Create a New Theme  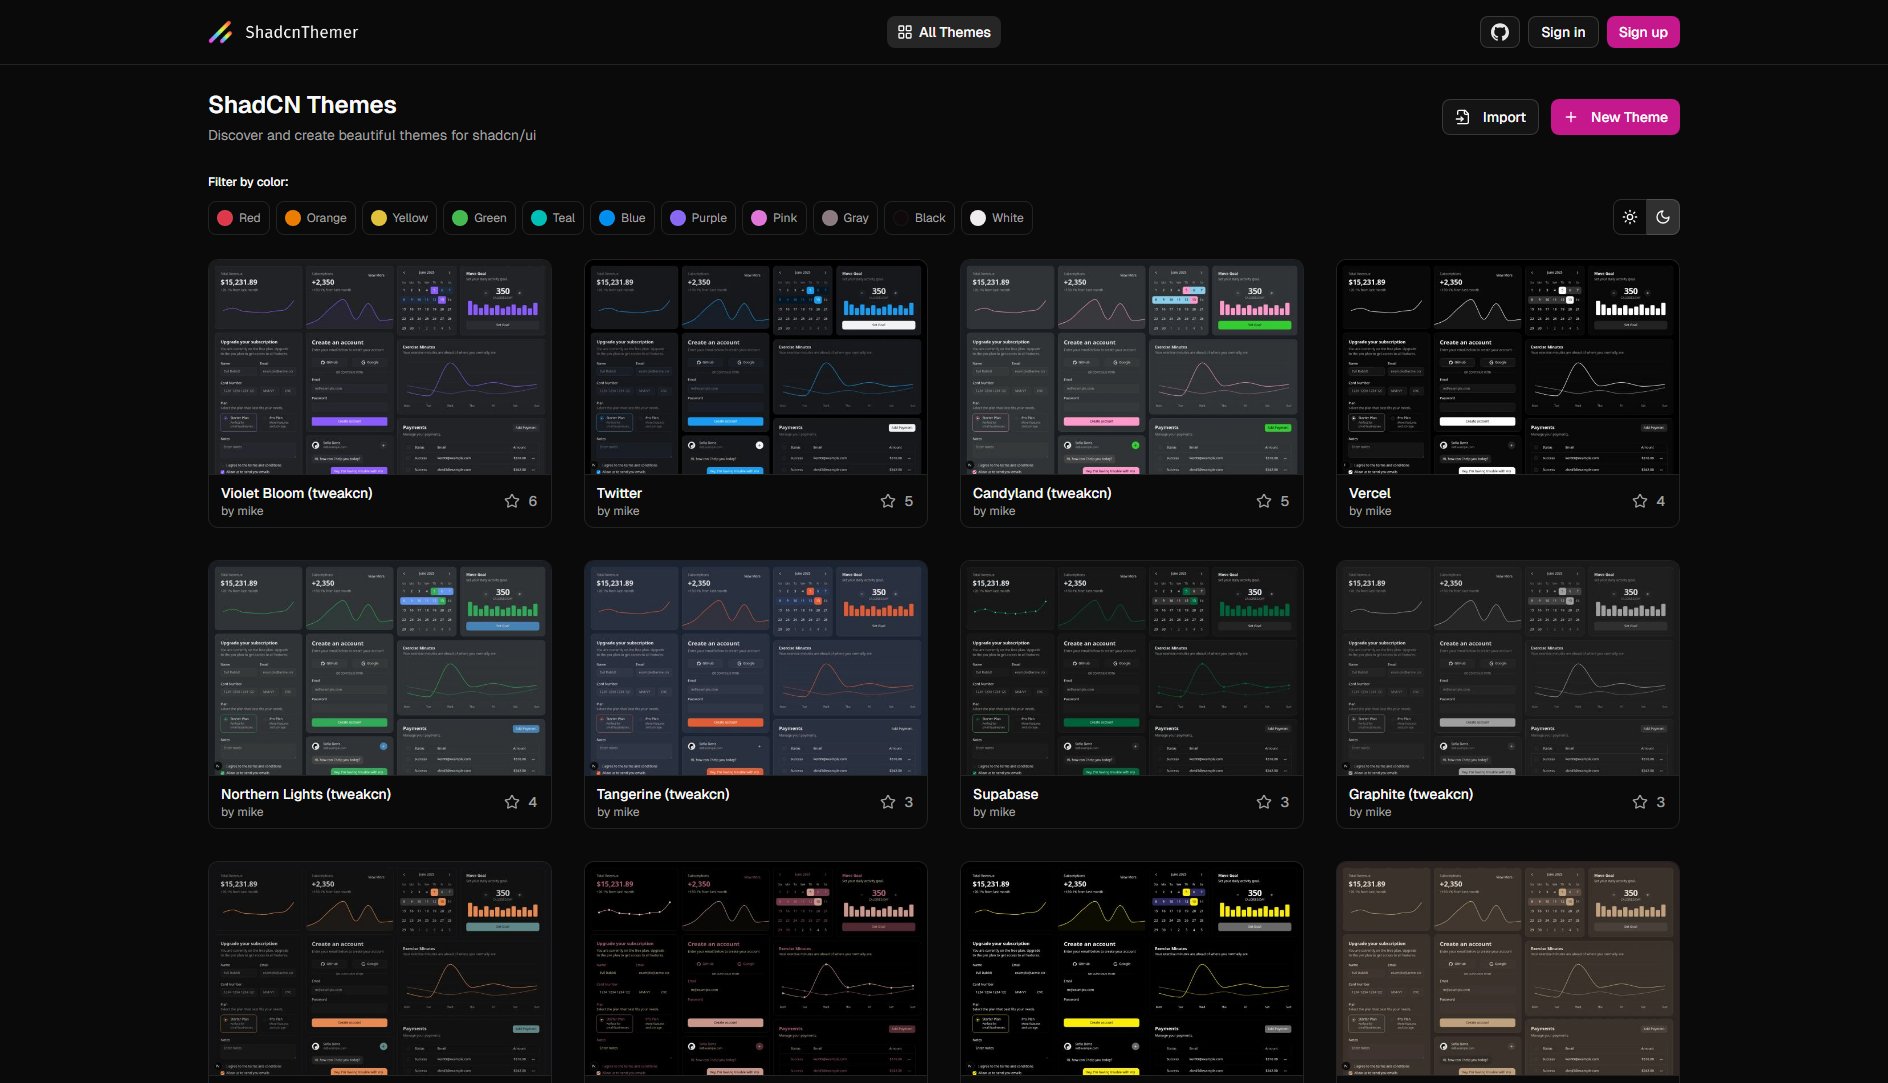tap(1615, 117)
